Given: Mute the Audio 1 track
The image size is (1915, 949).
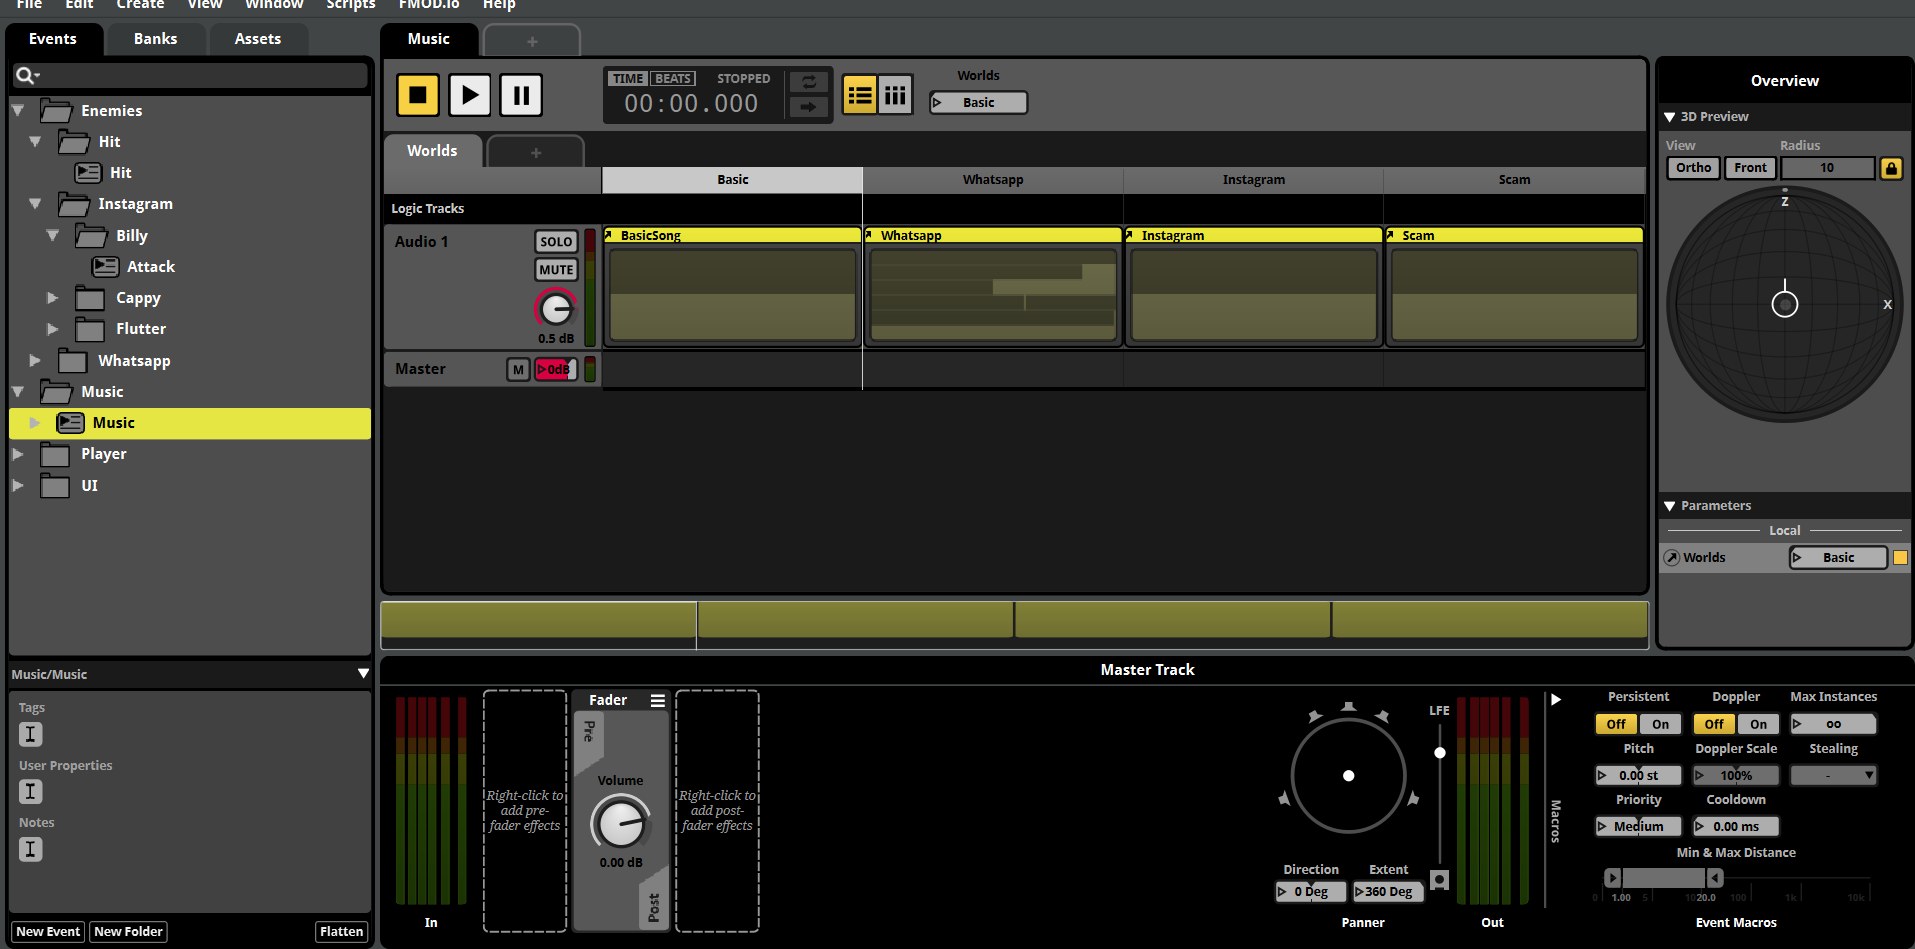Looking at the screenshot, I should 556,270.
